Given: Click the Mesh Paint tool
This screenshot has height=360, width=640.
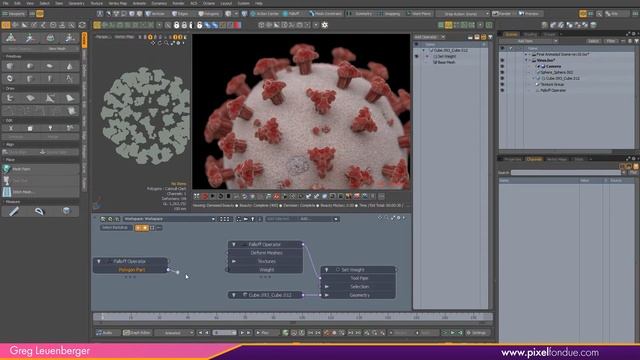Looking at the screenshot, I should point(40,169).
